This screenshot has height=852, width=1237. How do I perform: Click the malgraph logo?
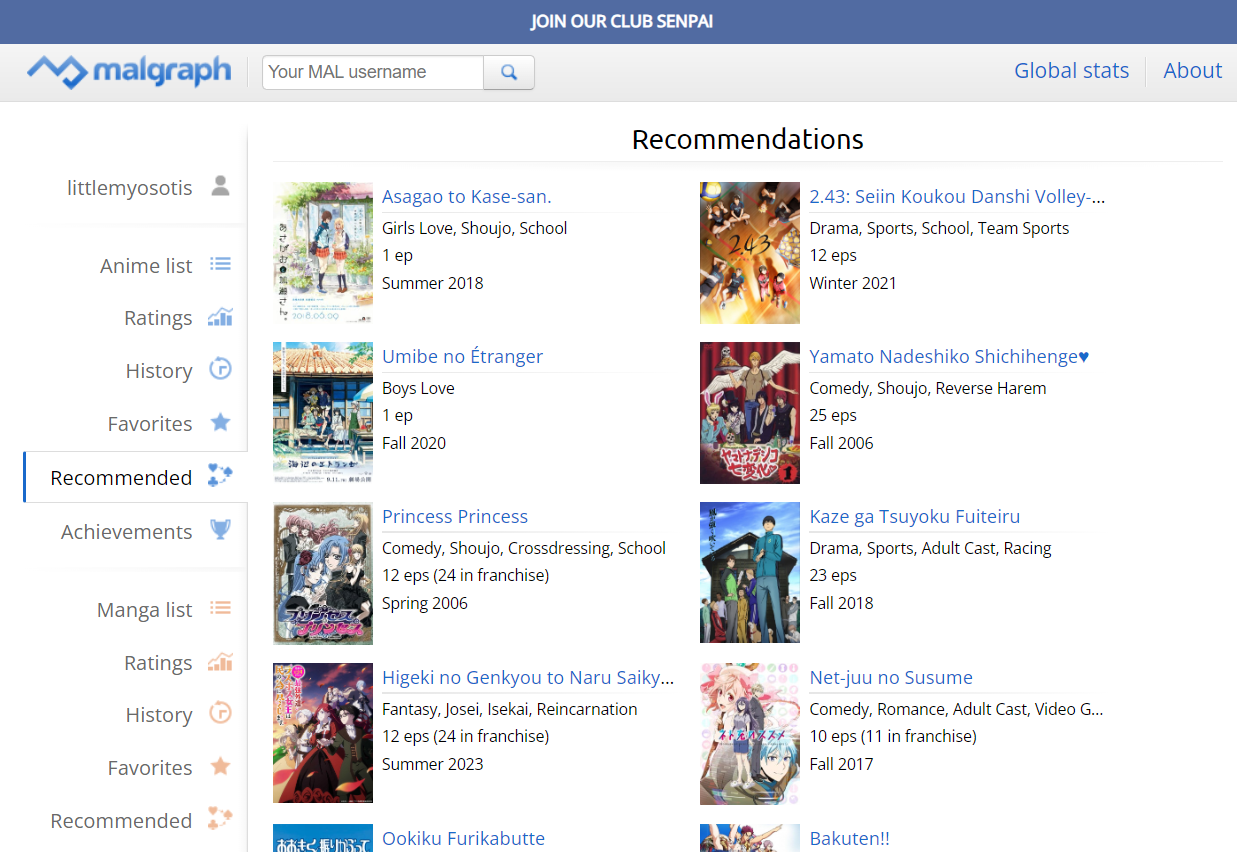[x=129, y=71]
